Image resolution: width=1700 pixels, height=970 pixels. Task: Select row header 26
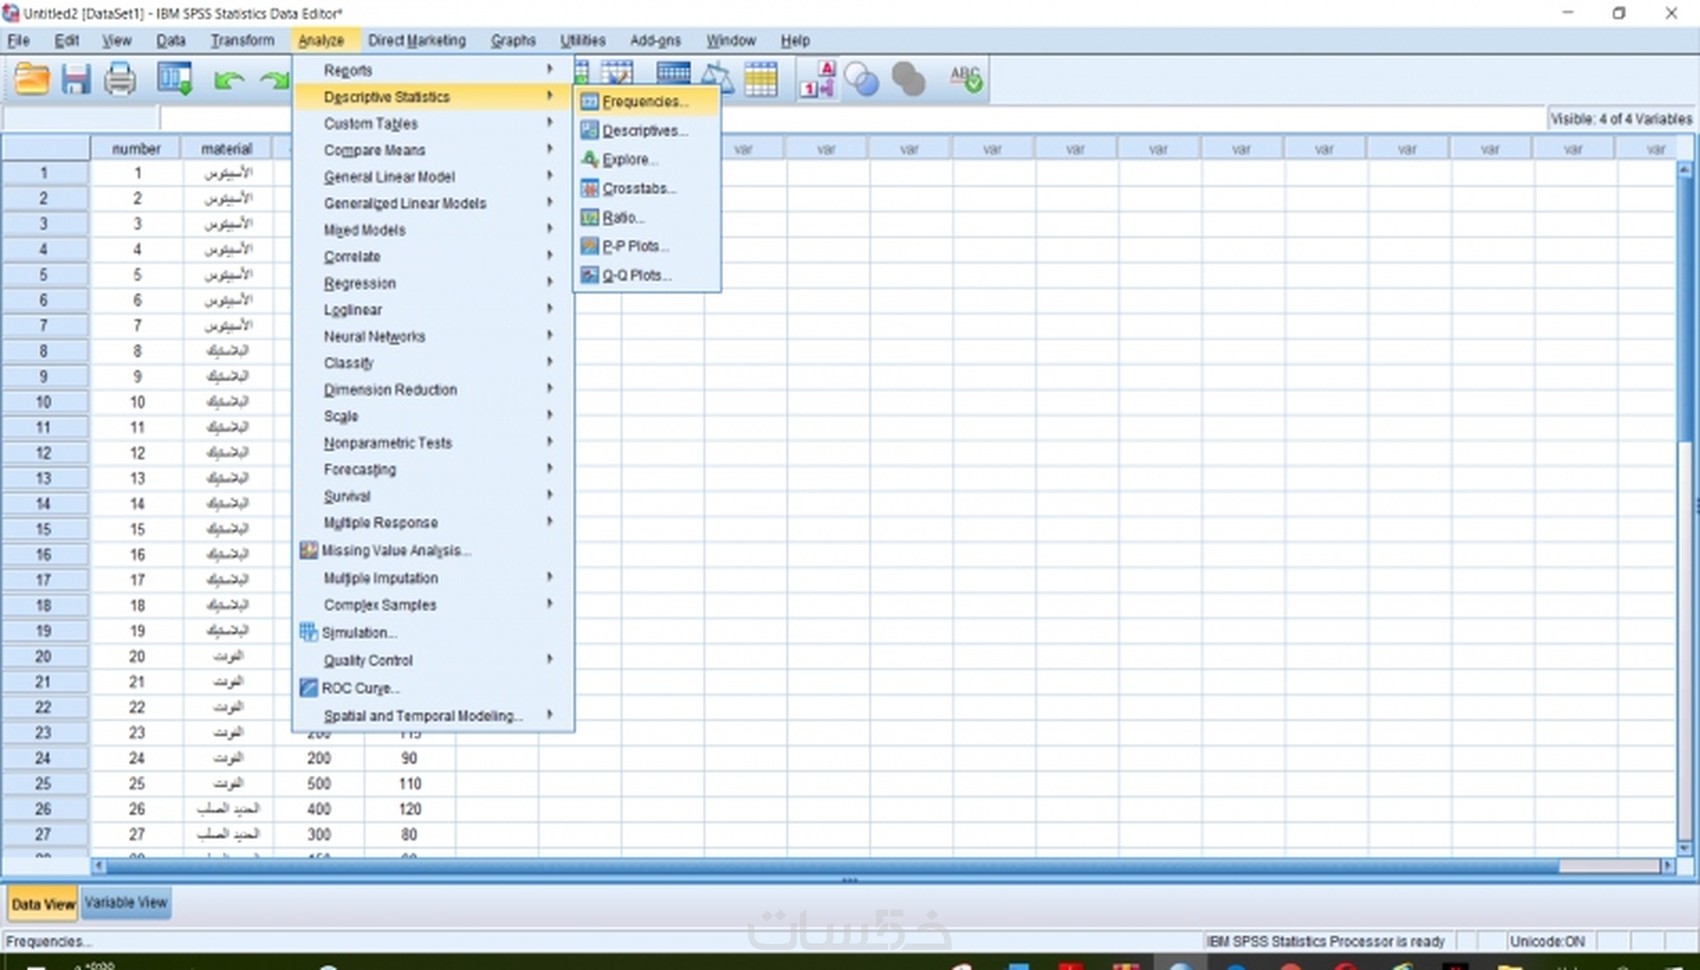click(x=44, y=809)
